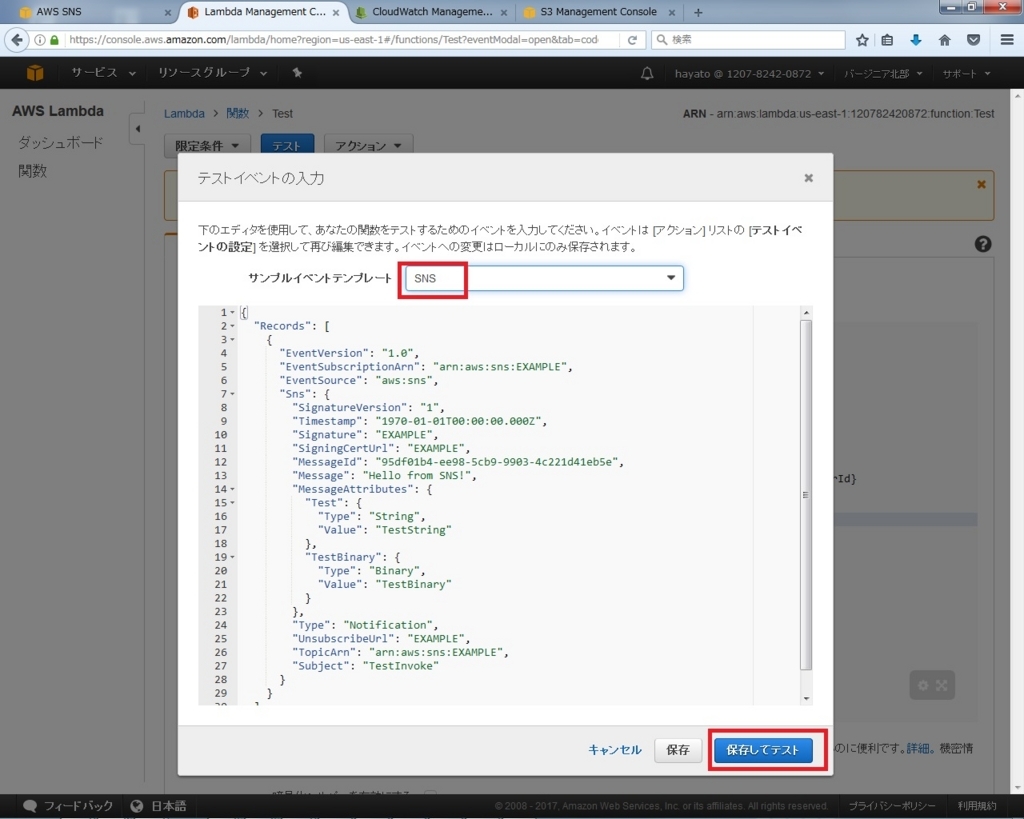Bookmark this page with the star icon
This screenshot has height=819, width=1024.
pyautogui.click(x=862, y=40)
